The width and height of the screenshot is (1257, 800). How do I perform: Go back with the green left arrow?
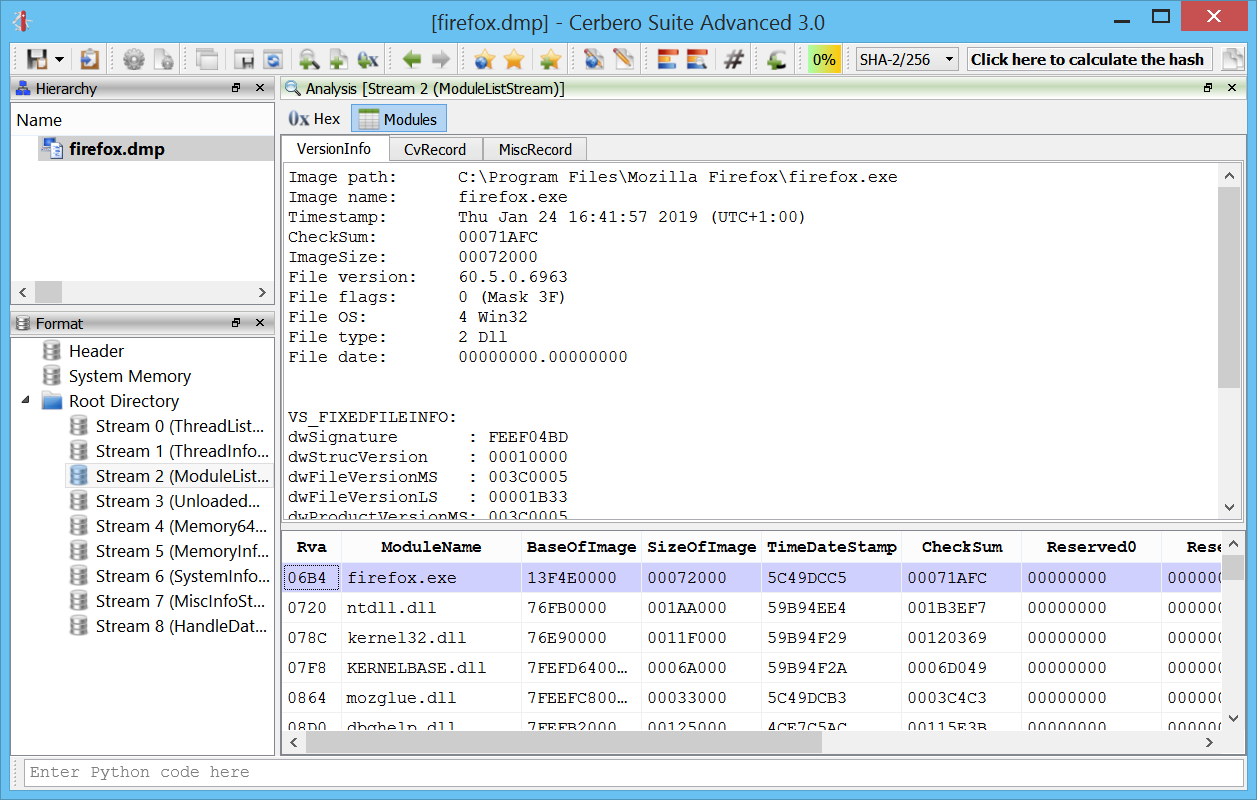(x=411, y=59)
